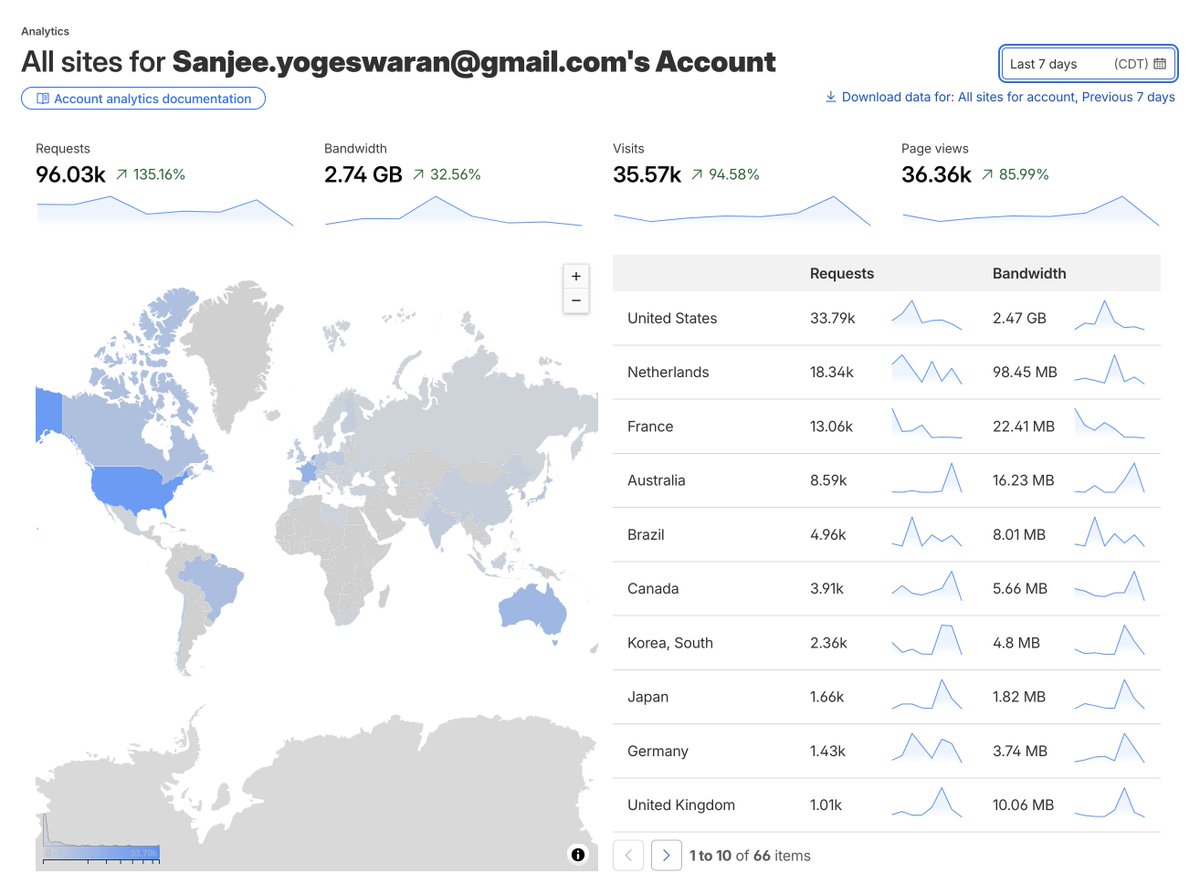Select the Brazil row
Viewport: 1200px width, 895px height.
[x=887, y=534]
